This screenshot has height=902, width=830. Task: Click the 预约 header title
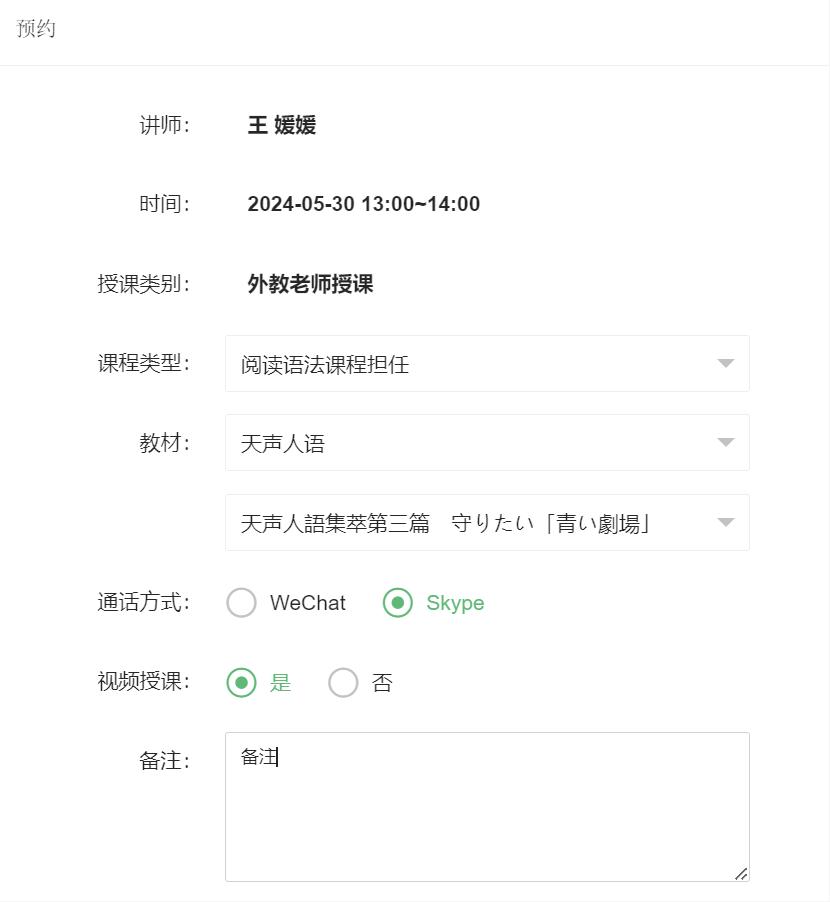click(x=36, y=28)
